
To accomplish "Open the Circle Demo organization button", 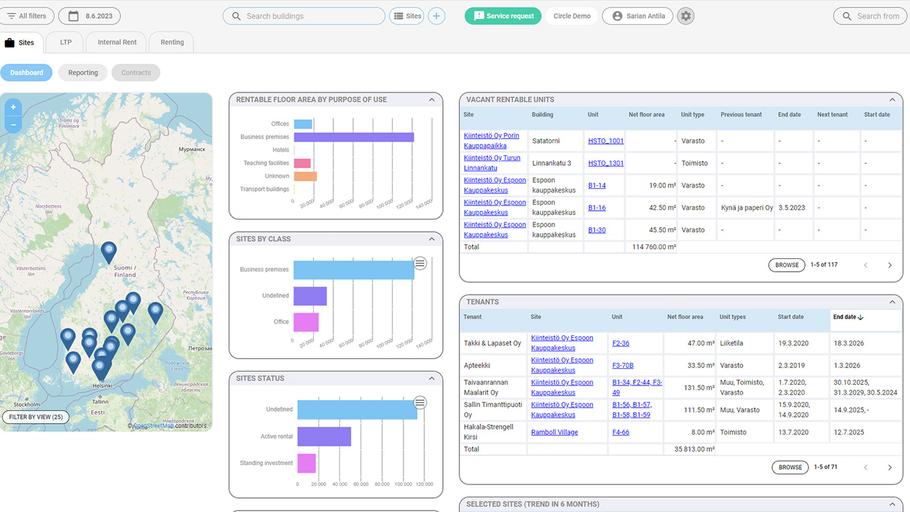I will (572, 16).
